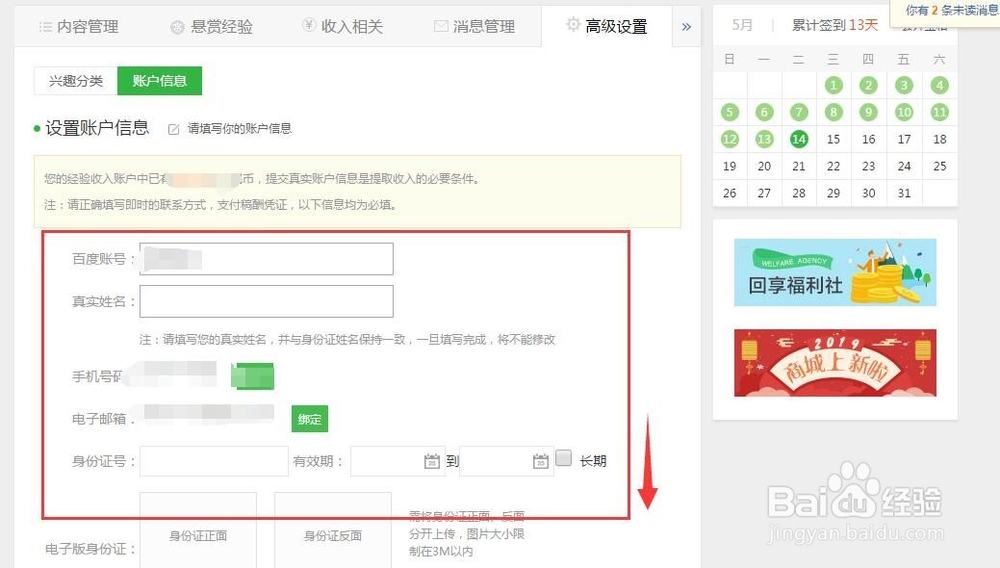Open the 悬赏经验 tab
Screen dimensions: 1000x568
pyautogui.click(x=212, y=27)
